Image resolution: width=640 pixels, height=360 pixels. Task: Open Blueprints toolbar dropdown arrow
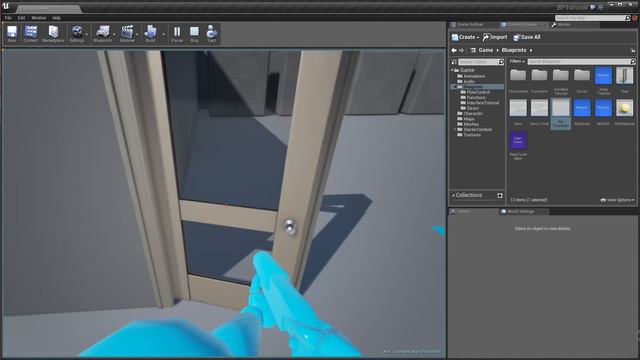(x=114, y=34)
